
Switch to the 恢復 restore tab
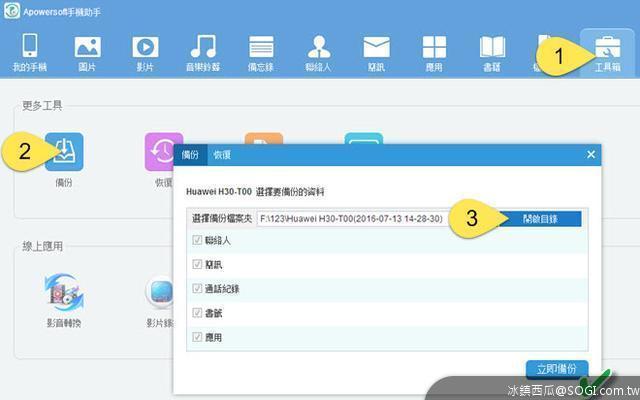(x=222, y=155)
